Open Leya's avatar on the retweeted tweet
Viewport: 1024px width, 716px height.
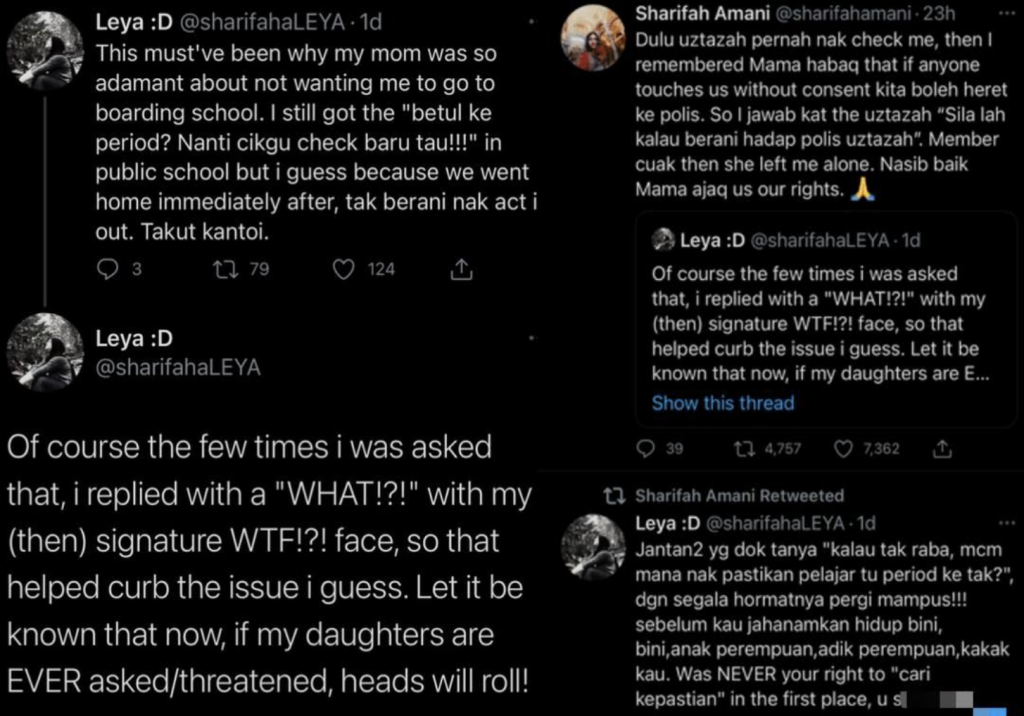[x=593, y=547]
